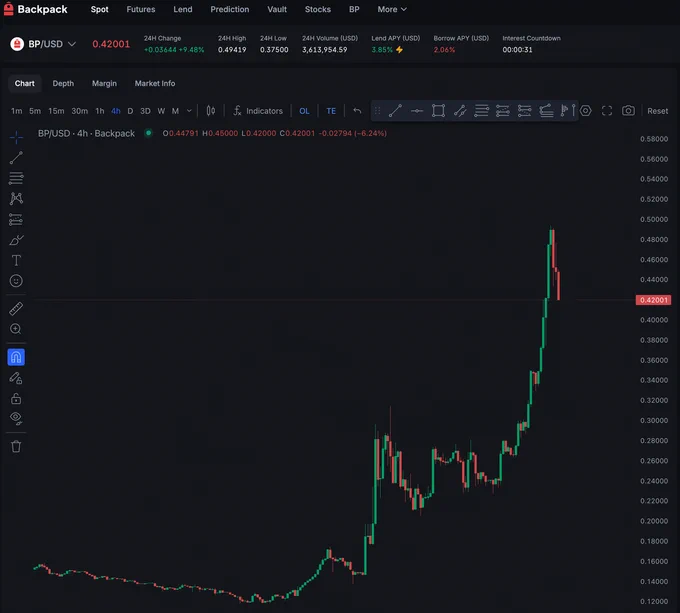The width and height of the screenshot is (680, 613).
Task: Select the crosshair cursor tool
Action: [16, 137]
